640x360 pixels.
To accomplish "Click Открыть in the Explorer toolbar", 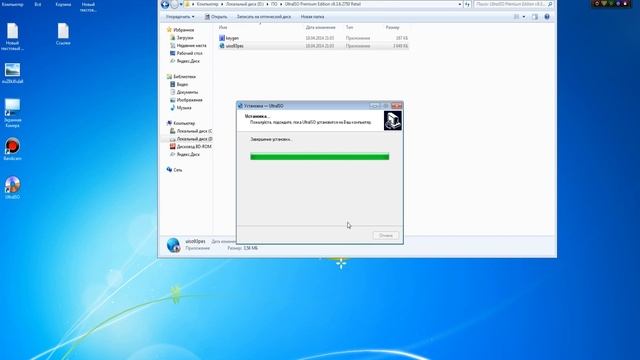I will pyautogui.click(x=216, y=17).
